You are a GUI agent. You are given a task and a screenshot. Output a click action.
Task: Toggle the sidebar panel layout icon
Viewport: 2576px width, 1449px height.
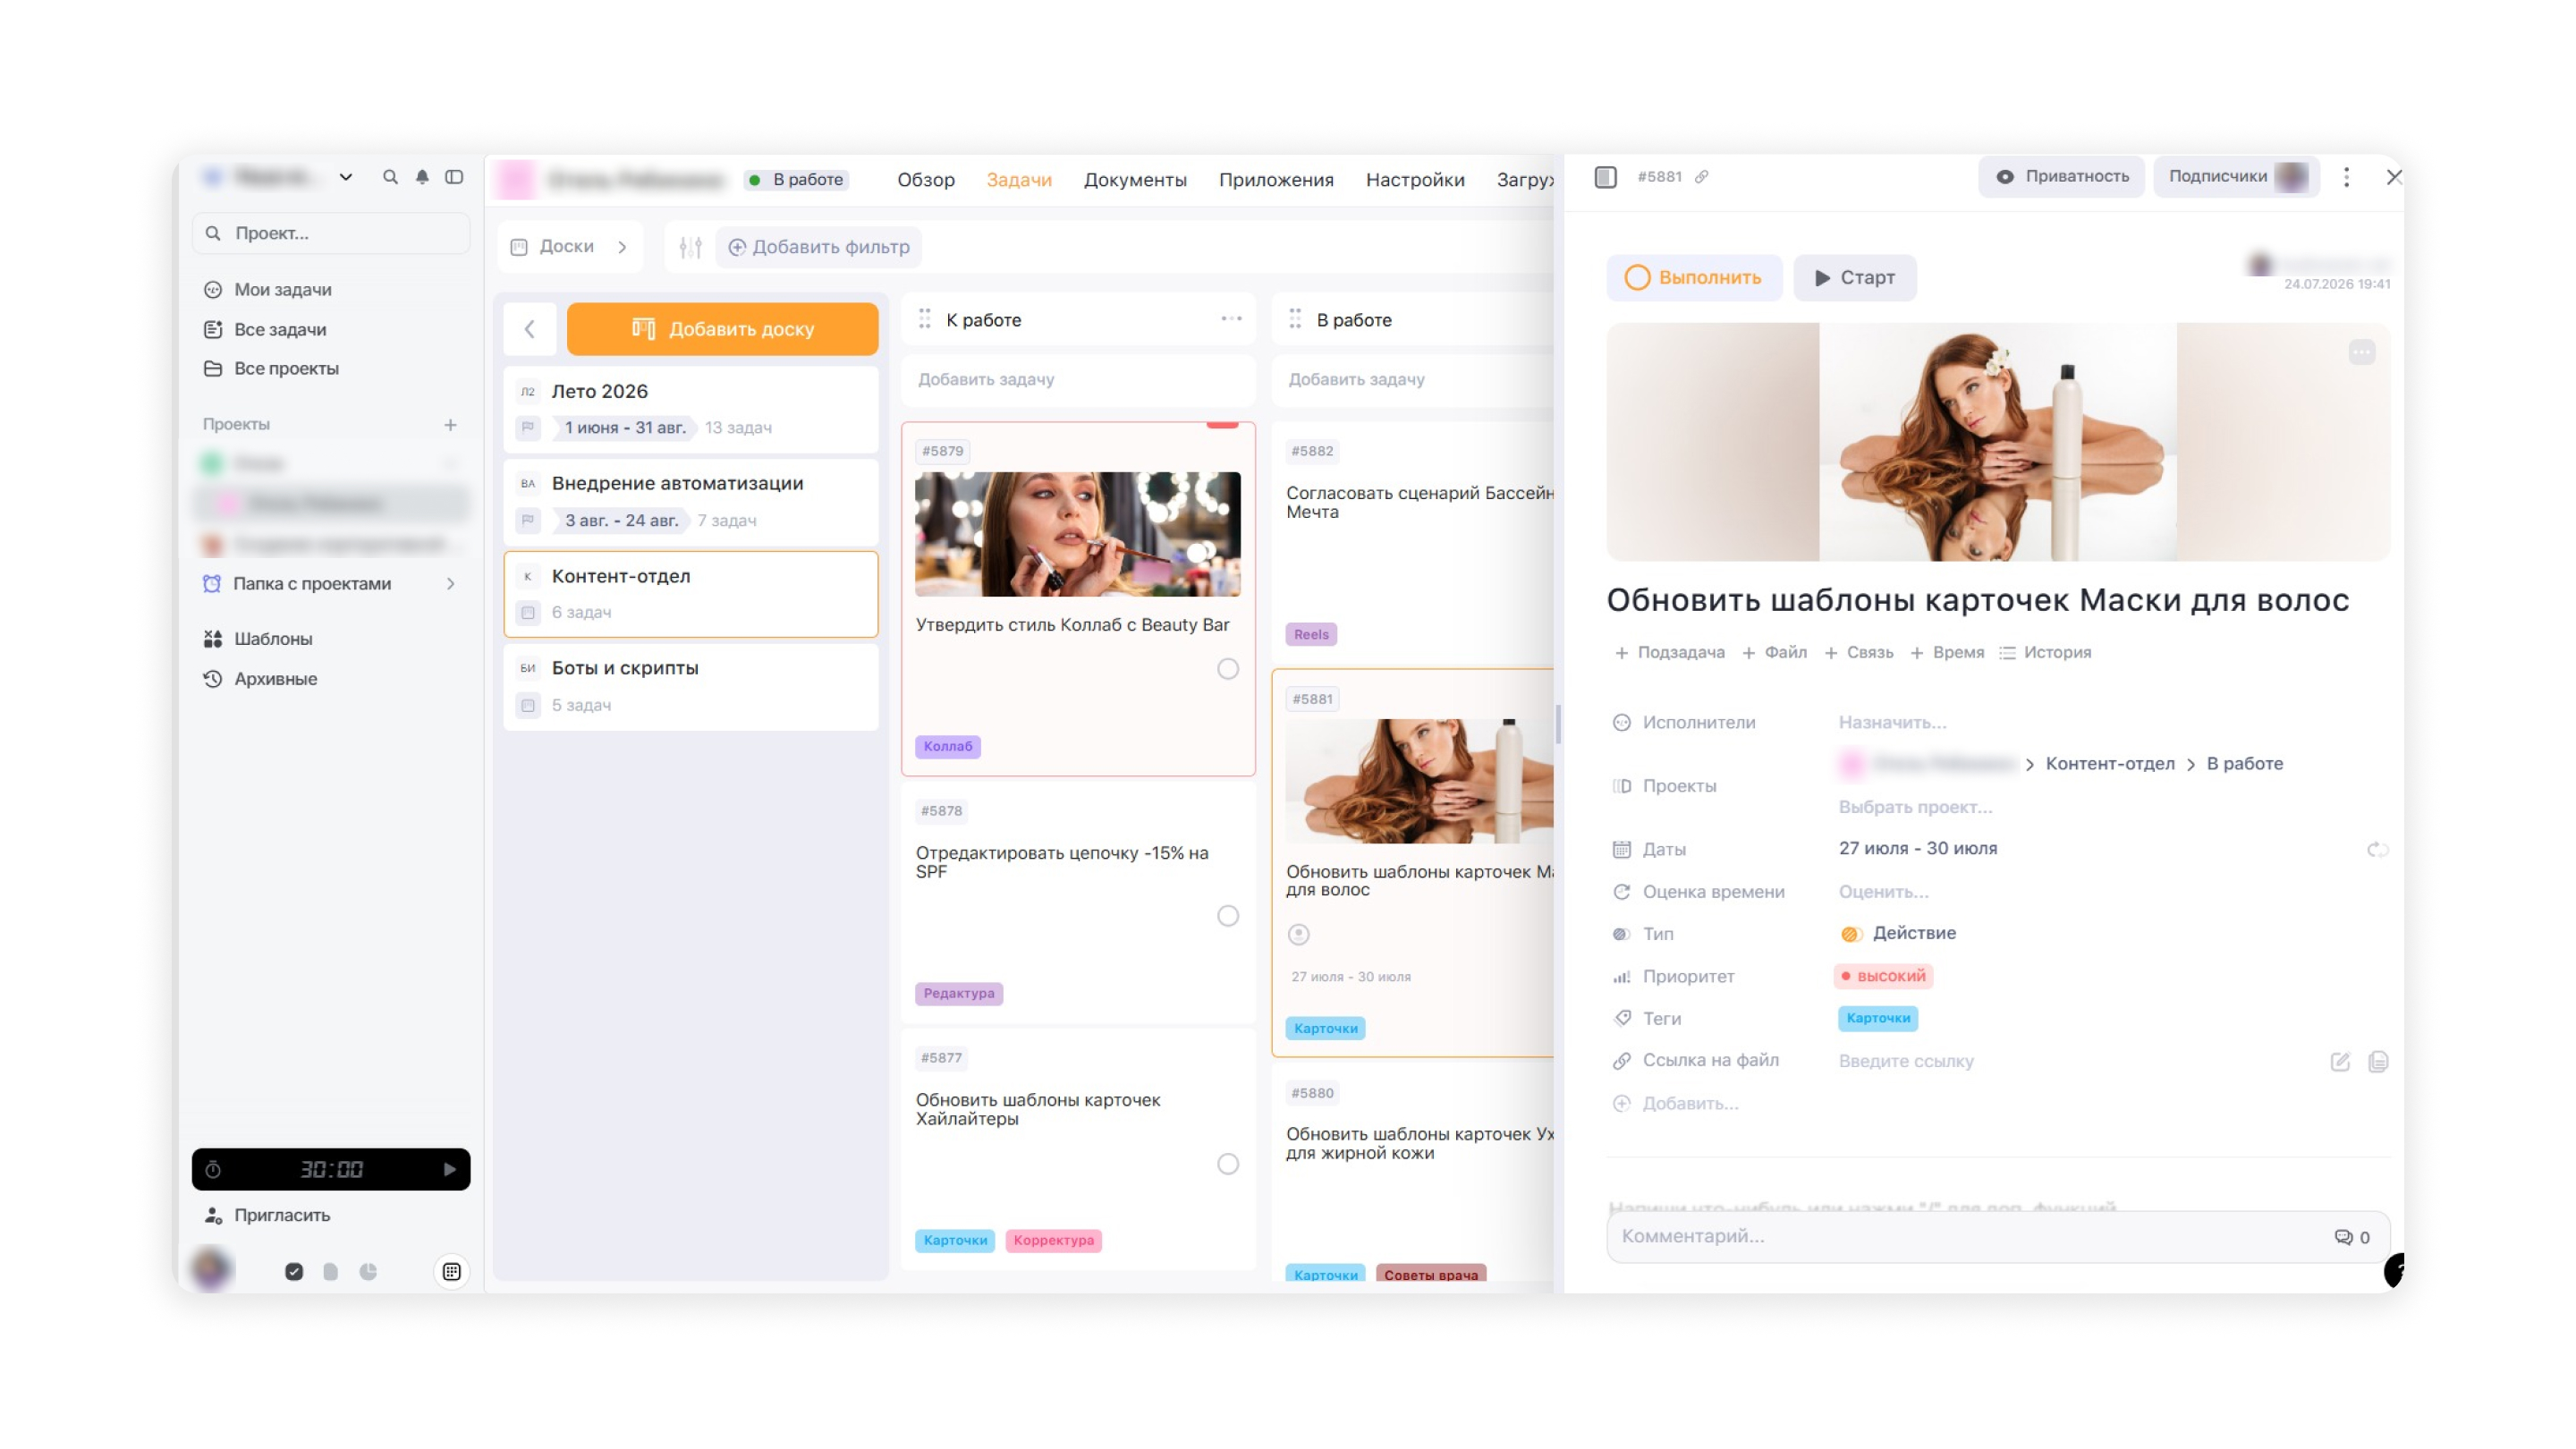[x=454, y=177]
